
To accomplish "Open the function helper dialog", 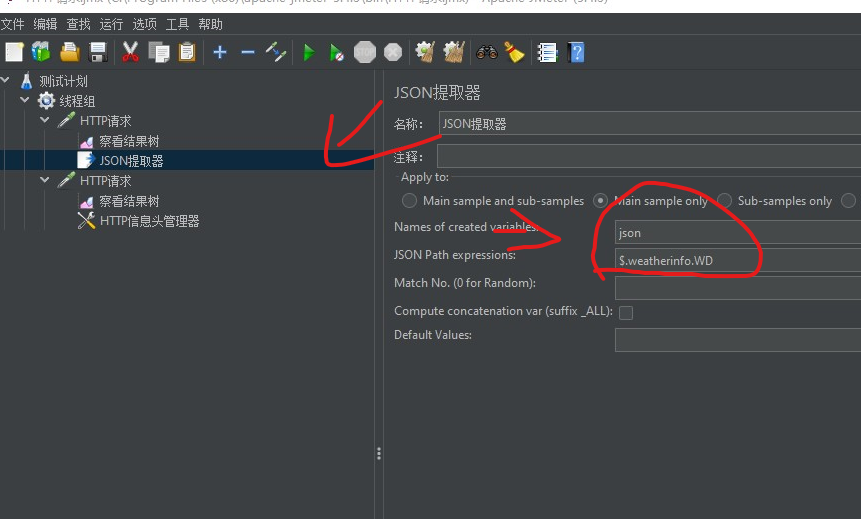I will [x=547, y=53].
